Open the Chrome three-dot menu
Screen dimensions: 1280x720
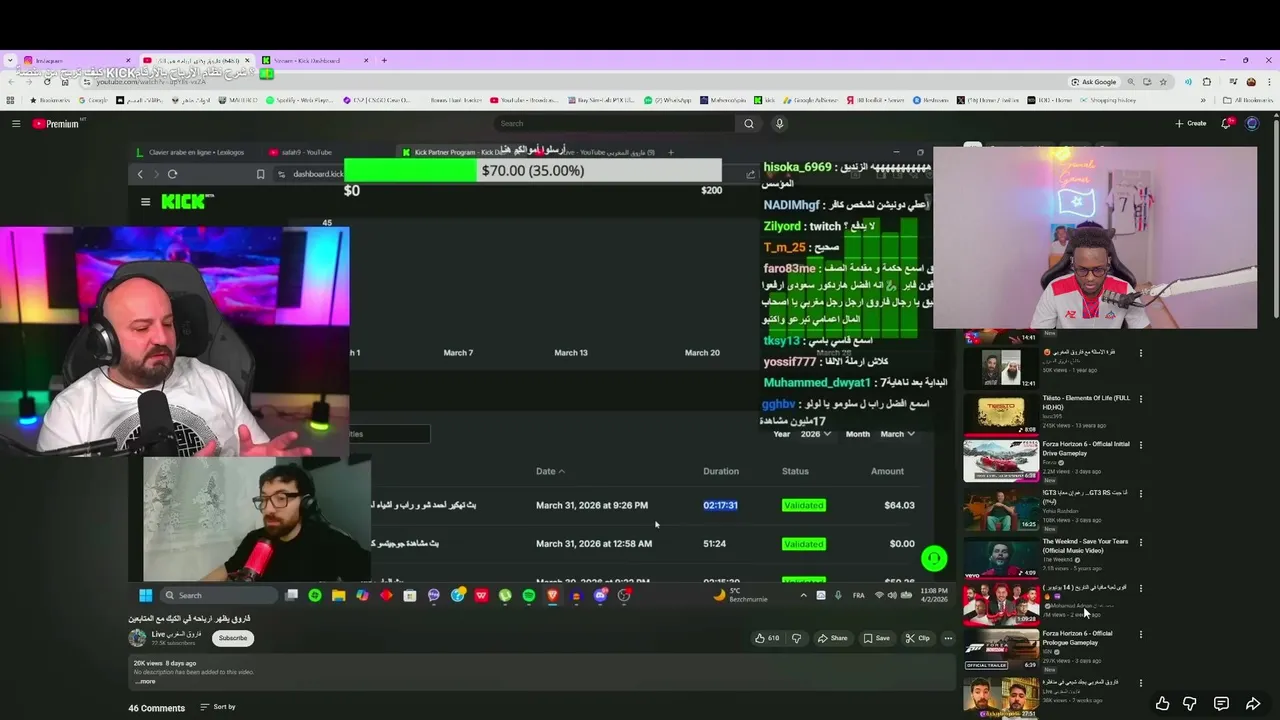click(1269, 82)
